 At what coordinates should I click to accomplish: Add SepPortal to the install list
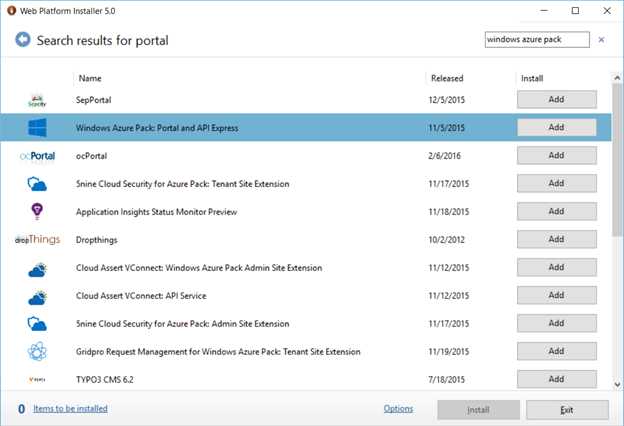coord(557,100)
